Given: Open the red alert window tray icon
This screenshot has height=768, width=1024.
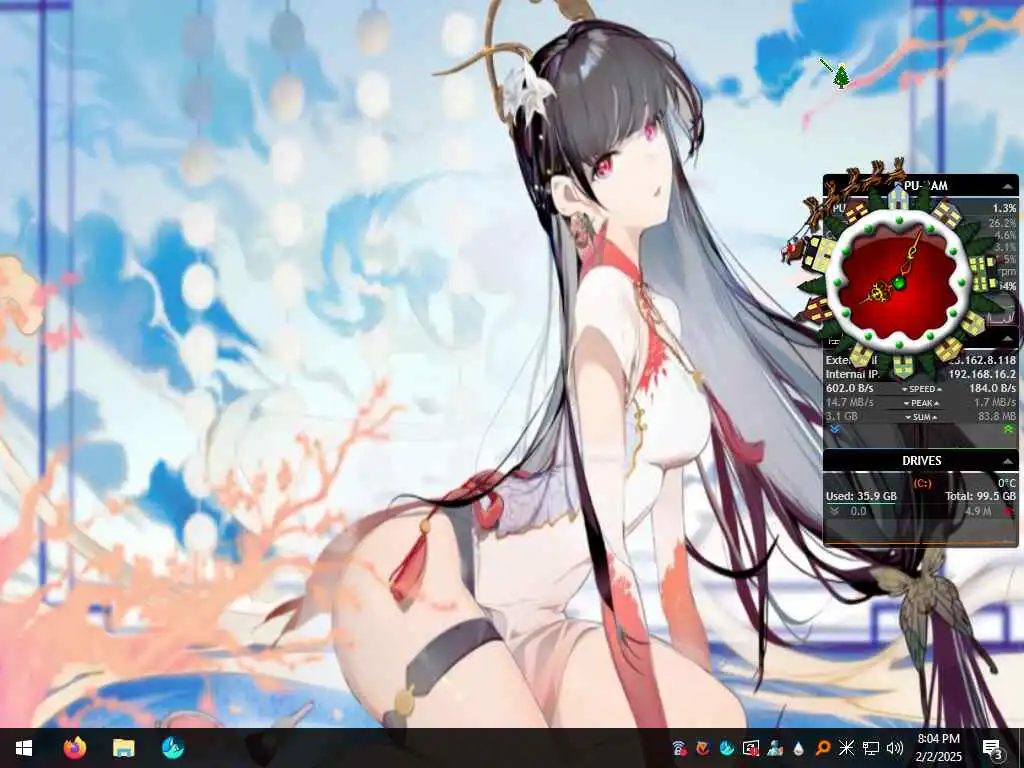Looking at the screenshot, I should [751, 748].
